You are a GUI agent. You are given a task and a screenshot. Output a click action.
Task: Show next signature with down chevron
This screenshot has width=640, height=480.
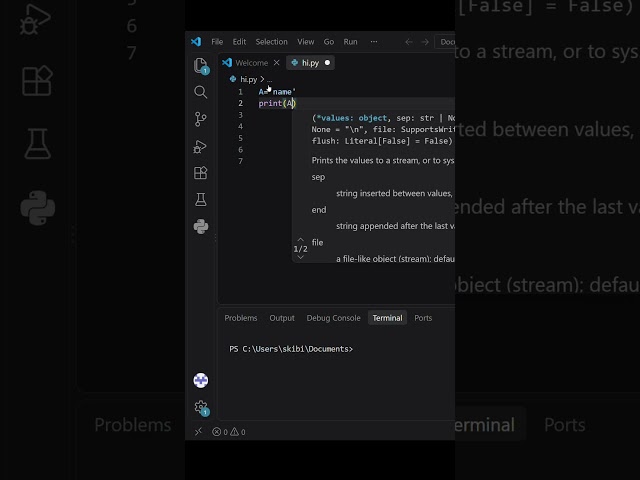(x=300, y=258)
